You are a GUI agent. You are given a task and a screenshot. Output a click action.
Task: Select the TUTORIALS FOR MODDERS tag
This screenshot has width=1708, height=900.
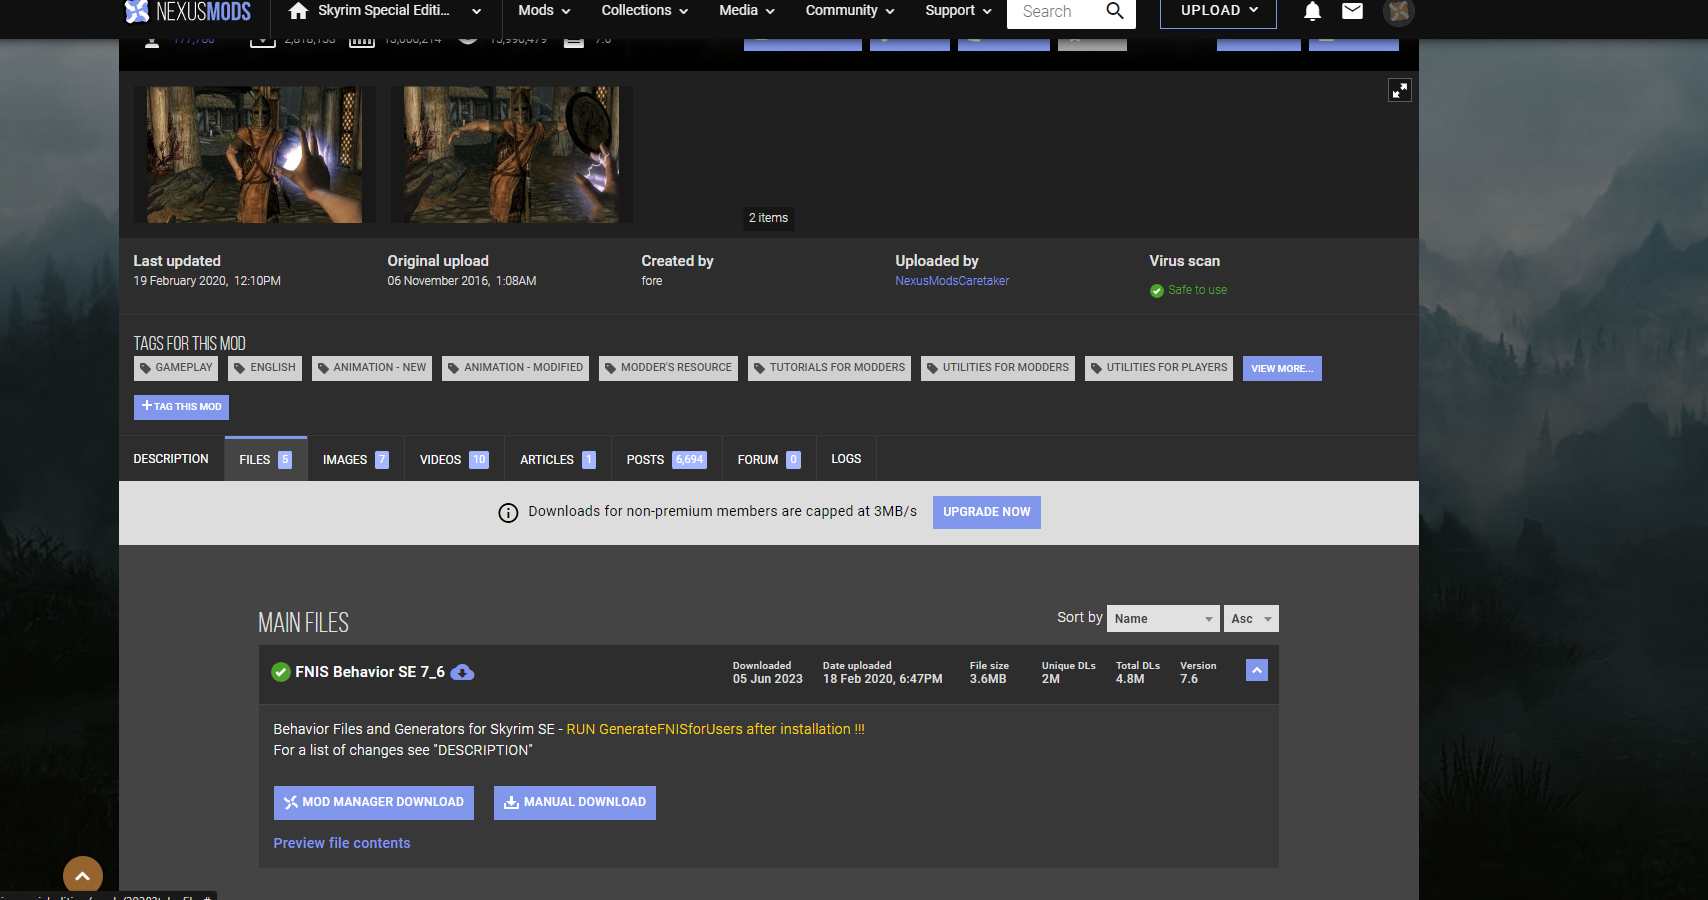(829, 368)
